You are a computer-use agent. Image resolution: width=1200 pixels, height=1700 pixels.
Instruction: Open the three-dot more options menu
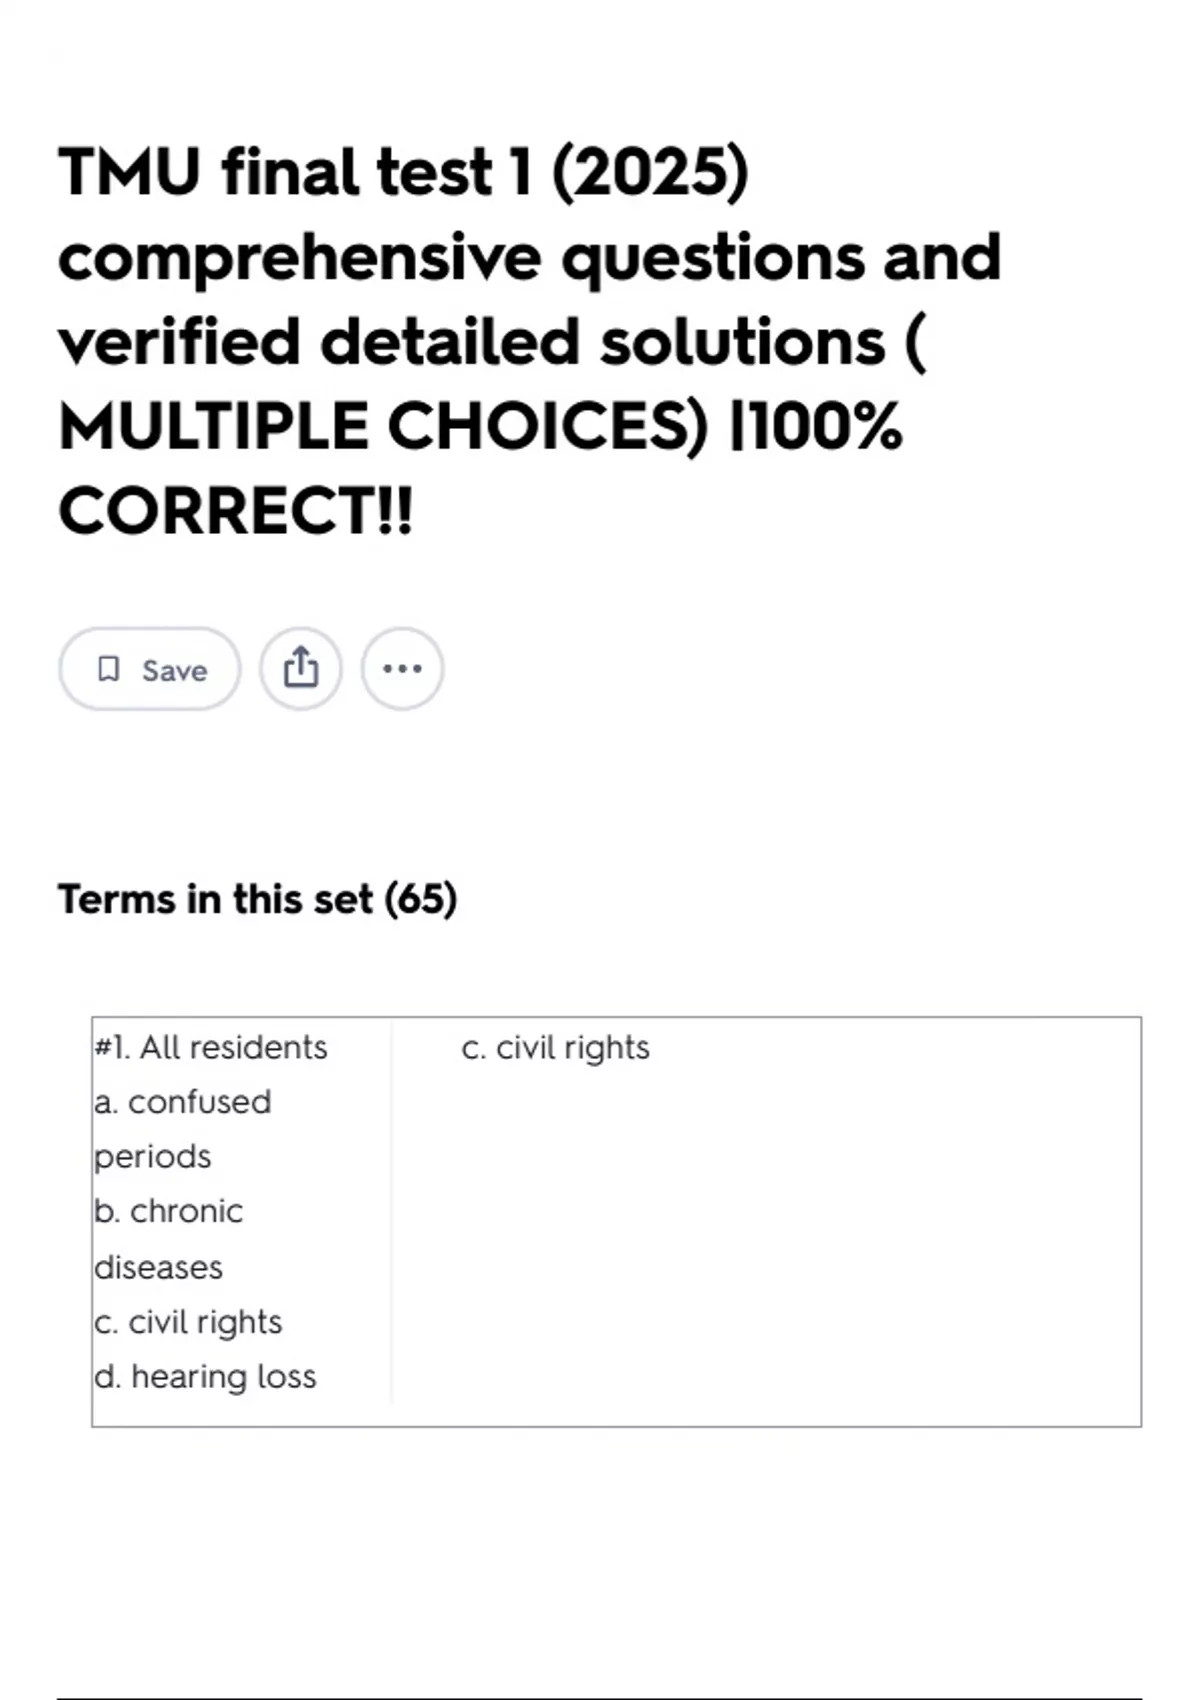click(x=402, y=669)
